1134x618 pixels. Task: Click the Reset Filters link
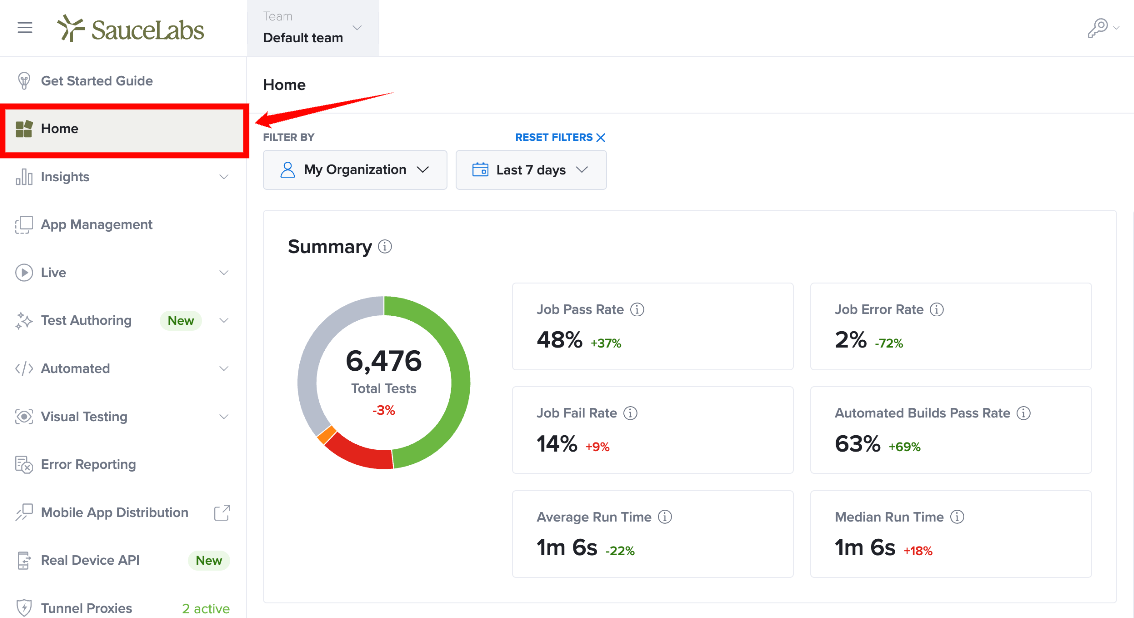[560, 137]
